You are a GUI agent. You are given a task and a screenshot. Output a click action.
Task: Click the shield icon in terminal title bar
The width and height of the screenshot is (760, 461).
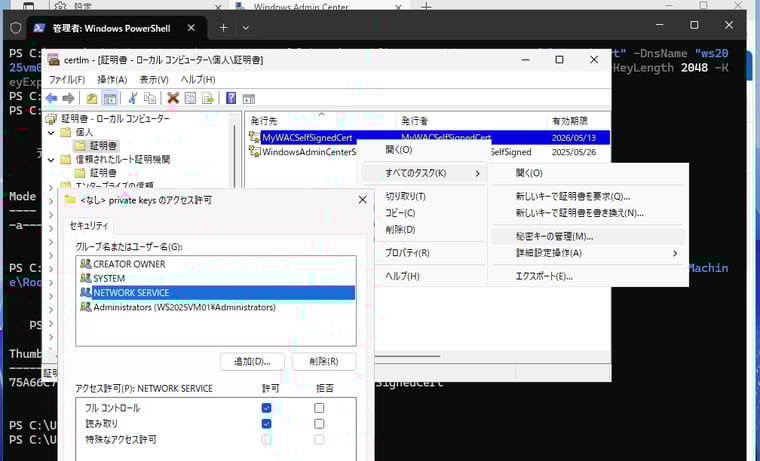coord(16,28)
